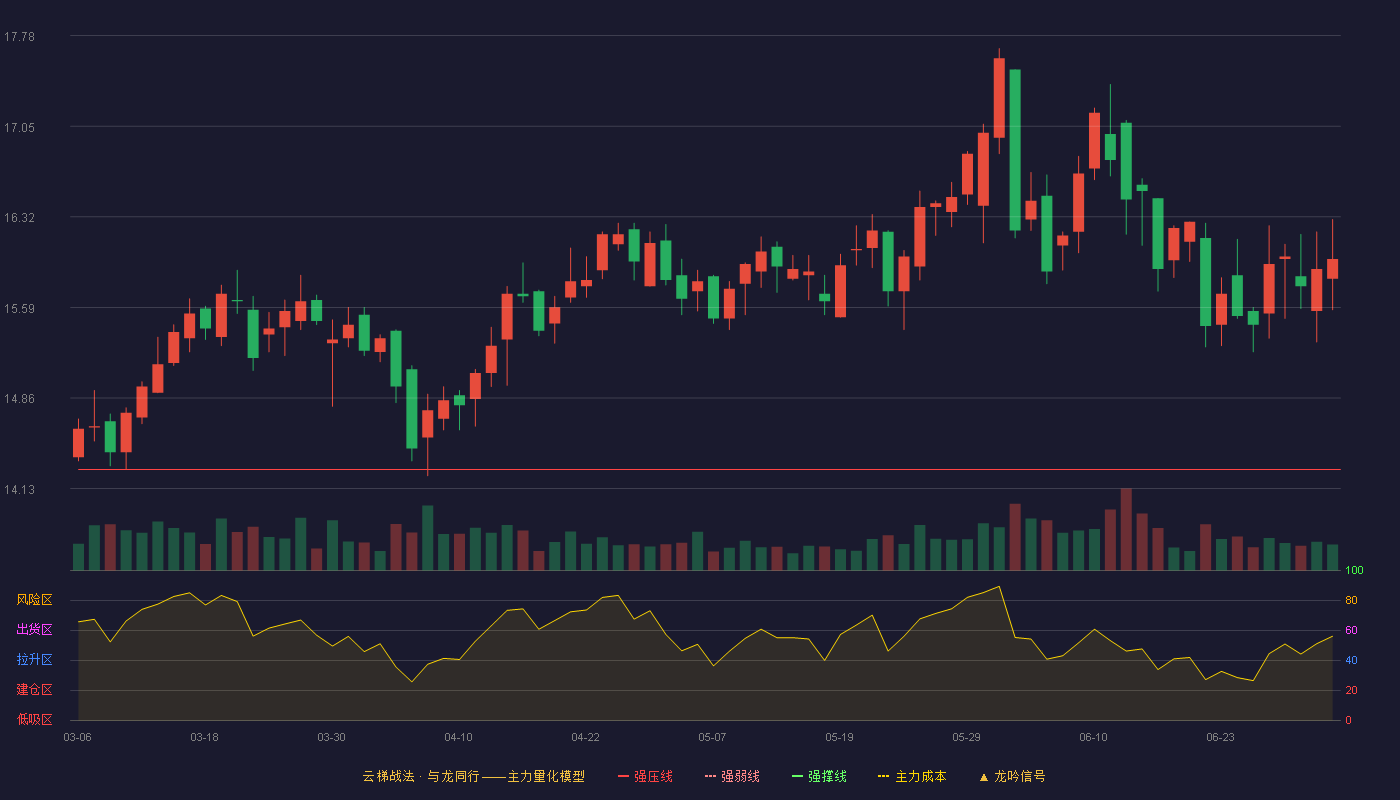
Task: Click the 风险区 zone label
Action: [34, 600]
